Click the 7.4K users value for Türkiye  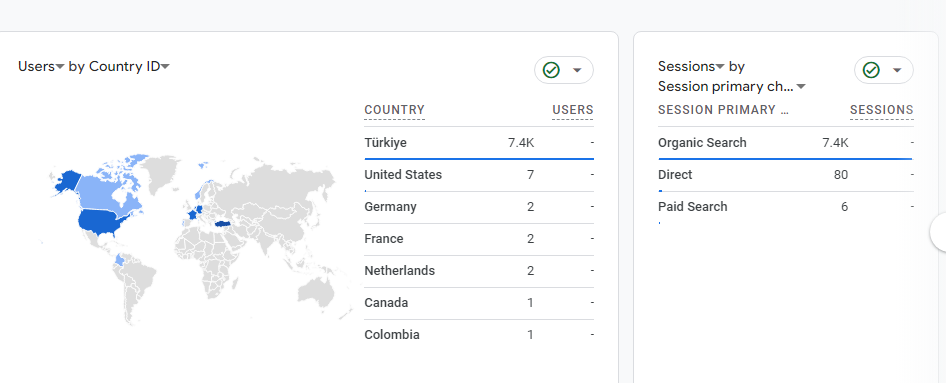coord(521,143)
